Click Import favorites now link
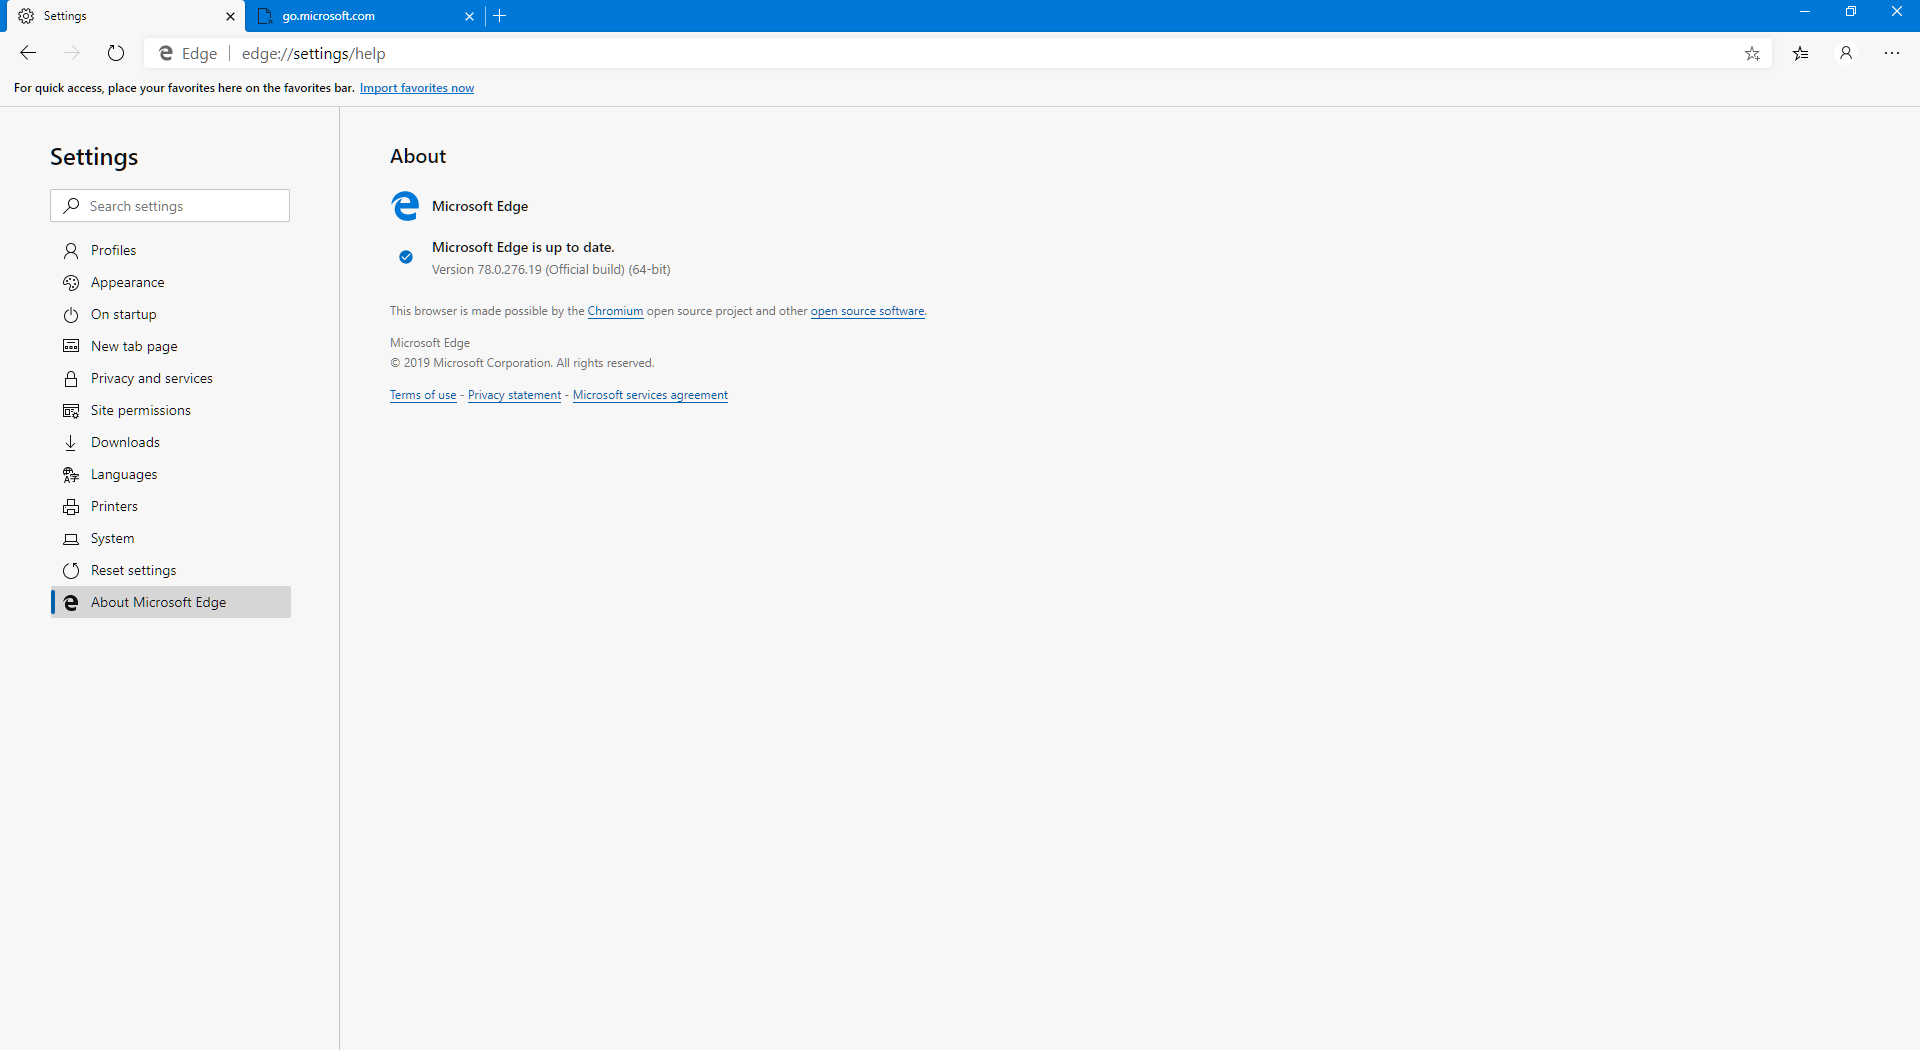This screenshot has width=1920, height=1050. tap(417, 88)
